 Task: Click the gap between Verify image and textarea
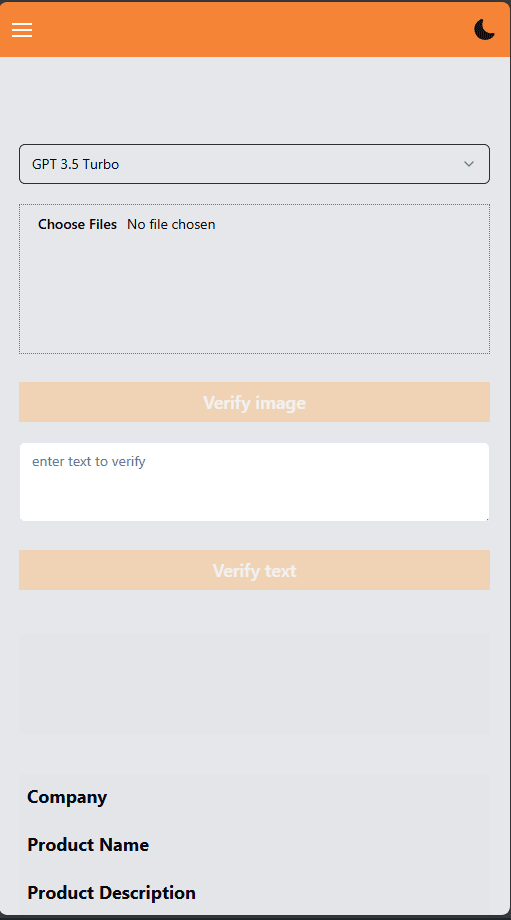click(254, 432)
